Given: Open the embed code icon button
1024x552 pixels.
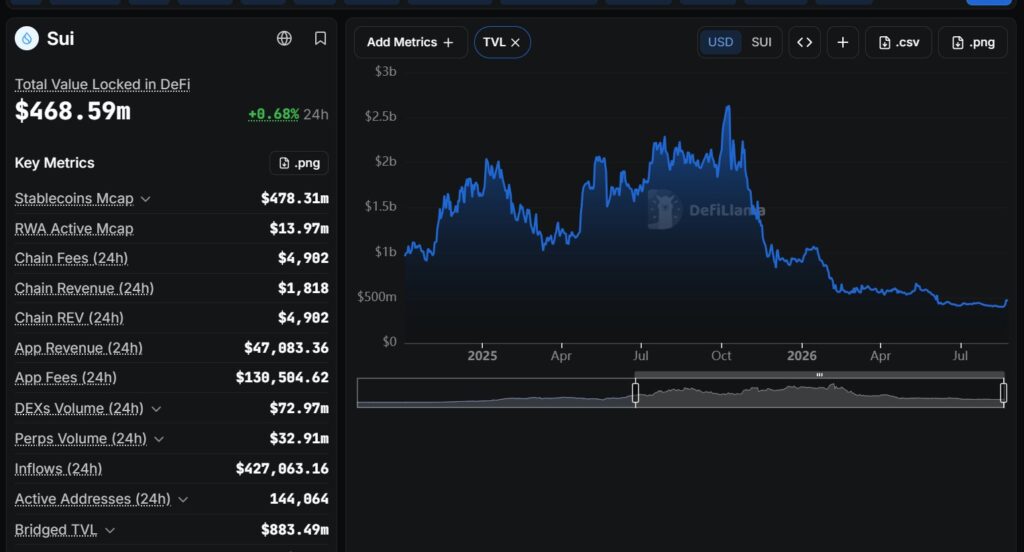Looking at the screenshot, I should point(805,42).
